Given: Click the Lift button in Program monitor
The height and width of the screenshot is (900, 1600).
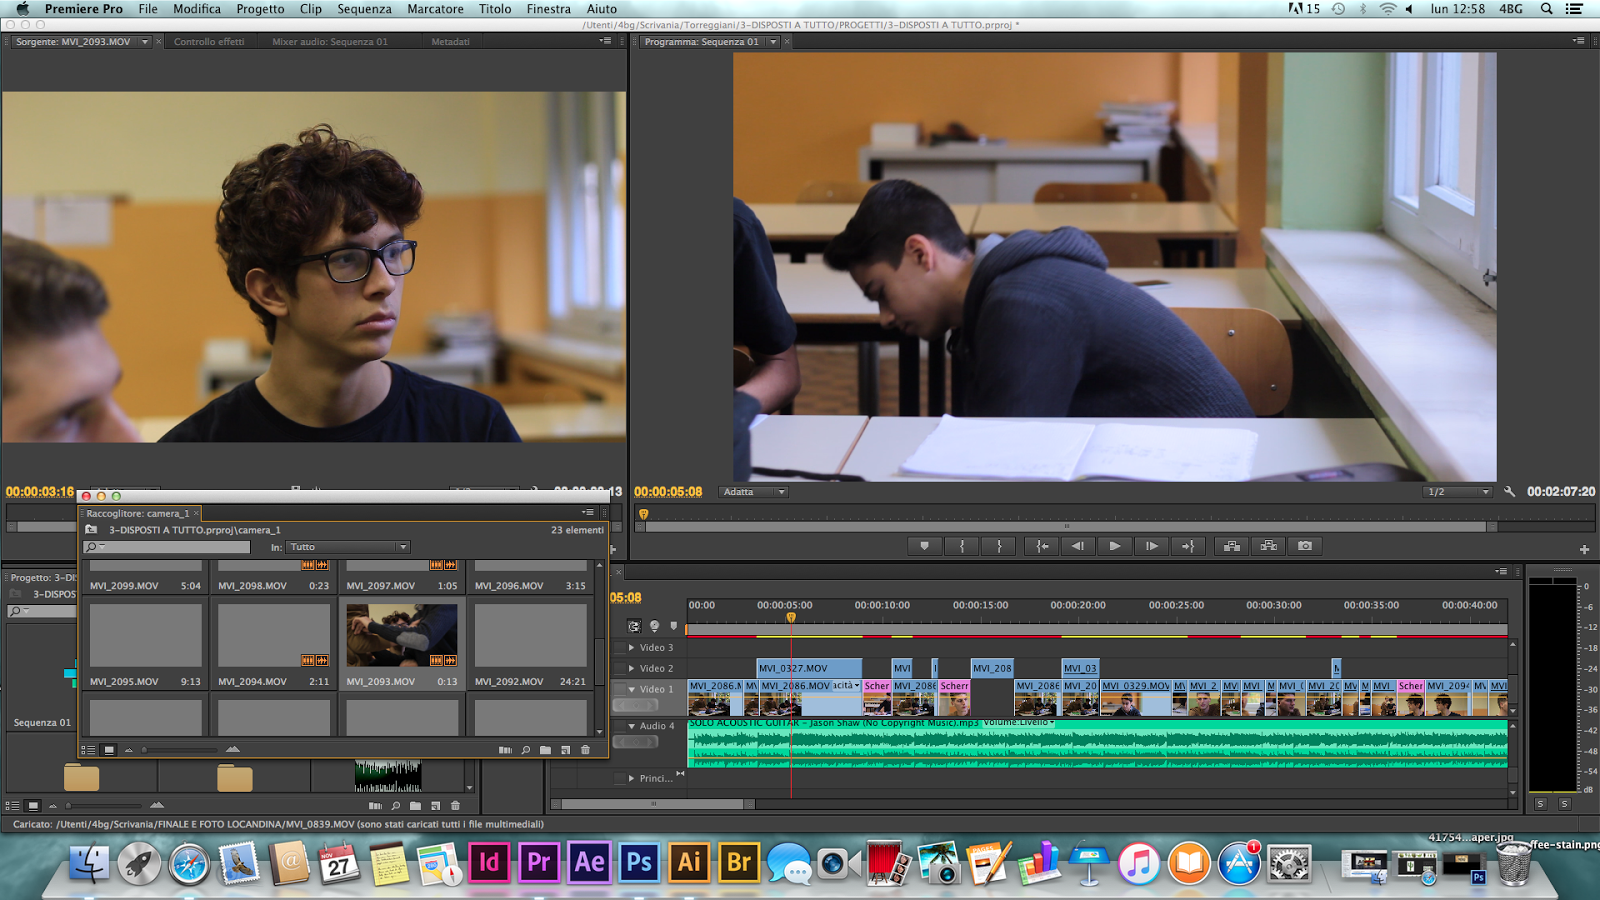Looking at the screenshot, I should pyautogui.click(x=1232, y=546).
